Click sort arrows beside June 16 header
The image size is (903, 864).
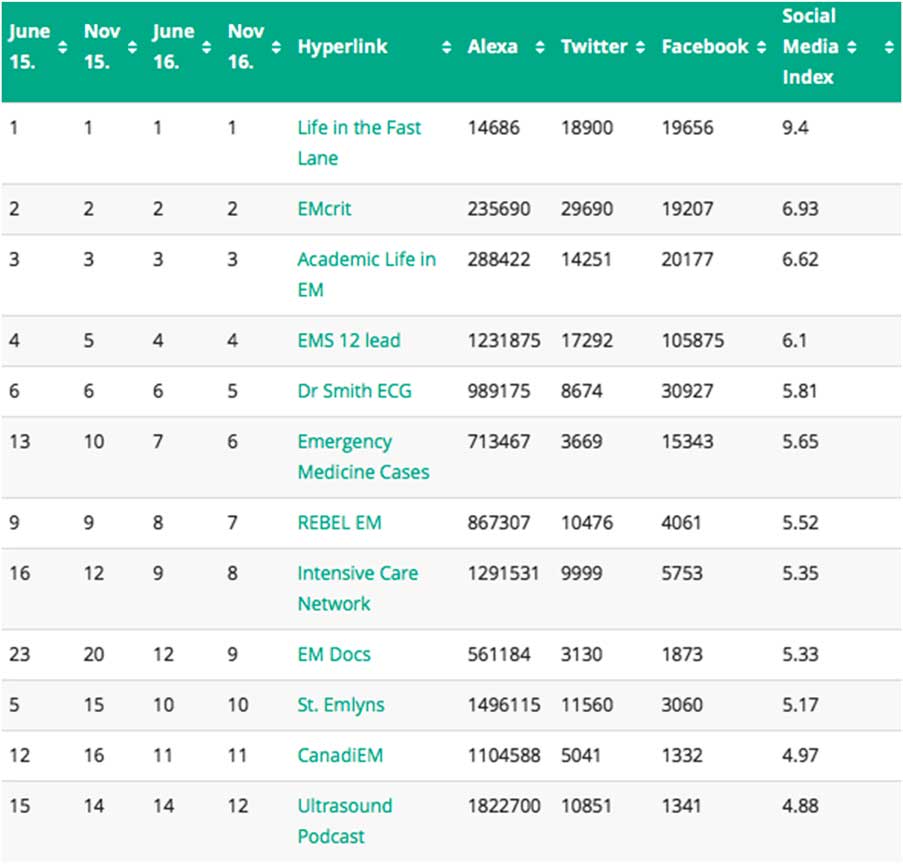[x=206, y=47]
